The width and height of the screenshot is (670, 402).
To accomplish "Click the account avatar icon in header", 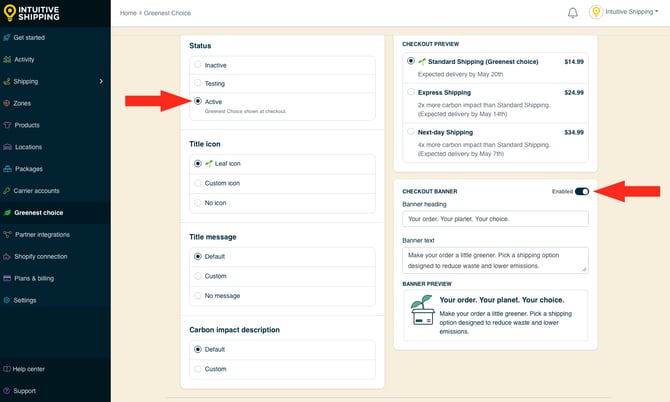I will tap(596, 12).
